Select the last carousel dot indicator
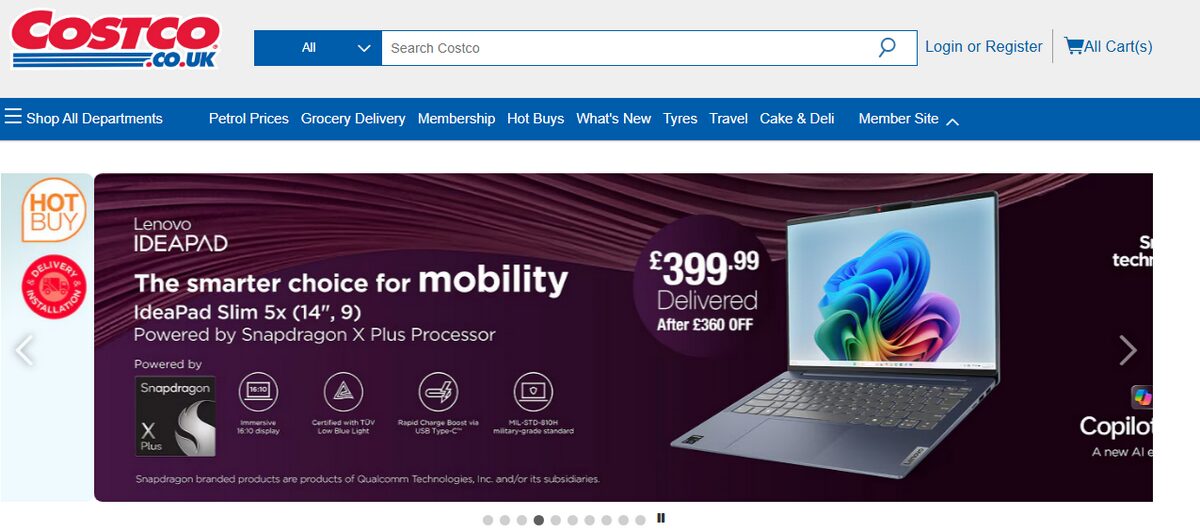 641,520
